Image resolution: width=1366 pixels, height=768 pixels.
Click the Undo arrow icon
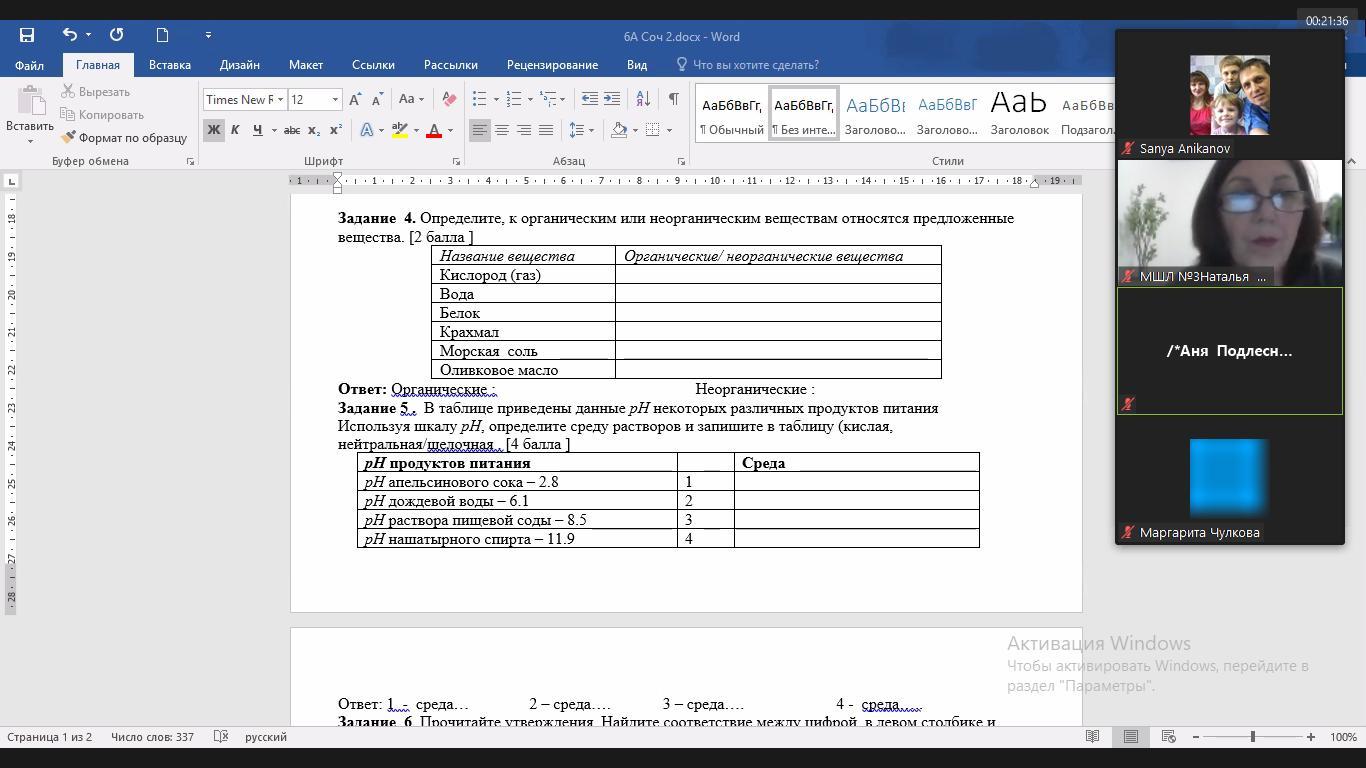69,35
